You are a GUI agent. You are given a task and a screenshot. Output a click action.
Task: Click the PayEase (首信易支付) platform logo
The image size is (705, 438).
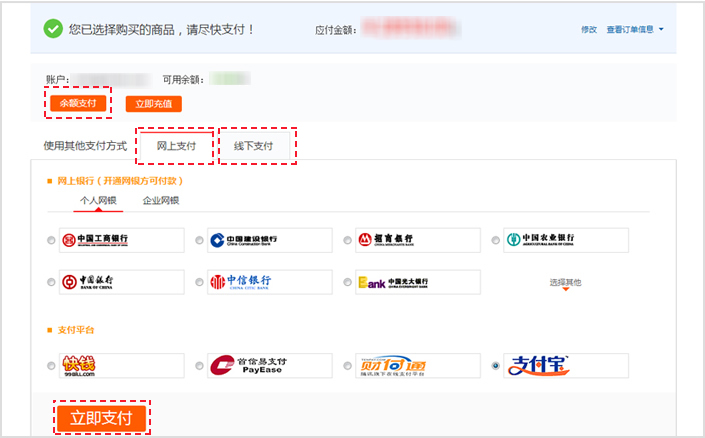click(269, 365)
